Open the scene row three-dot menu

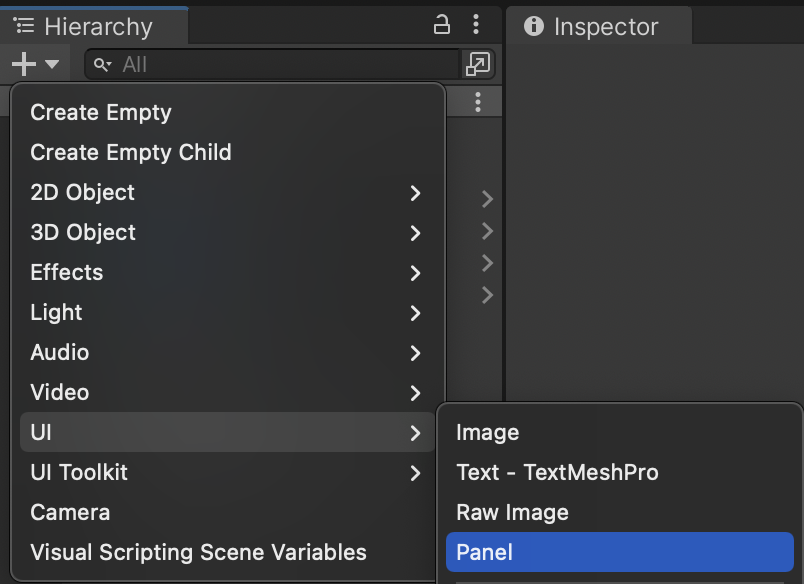tap(479, 102)
